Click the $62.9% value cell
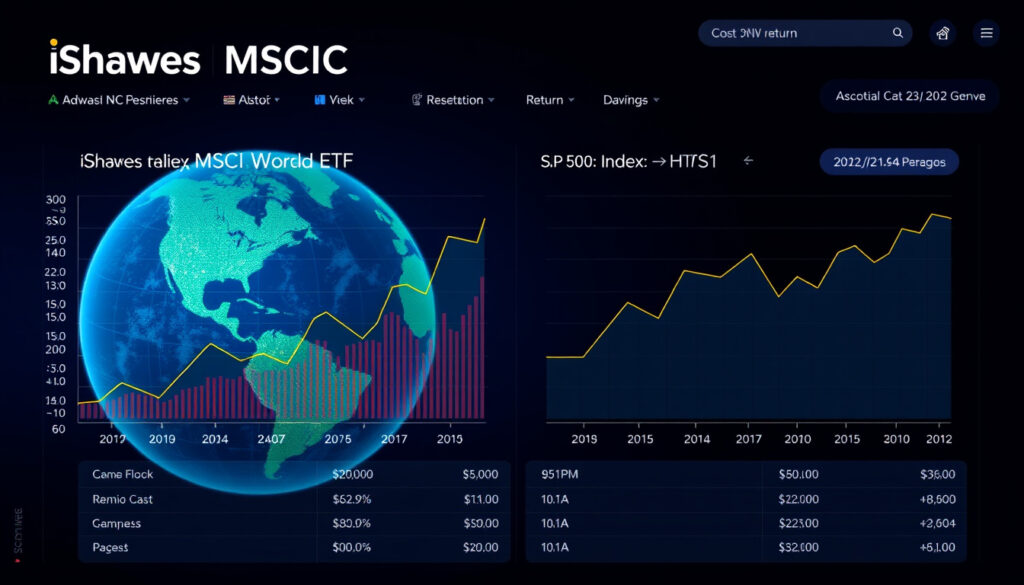This screenshot has height=585, width=1024. (x=351, y=499)
